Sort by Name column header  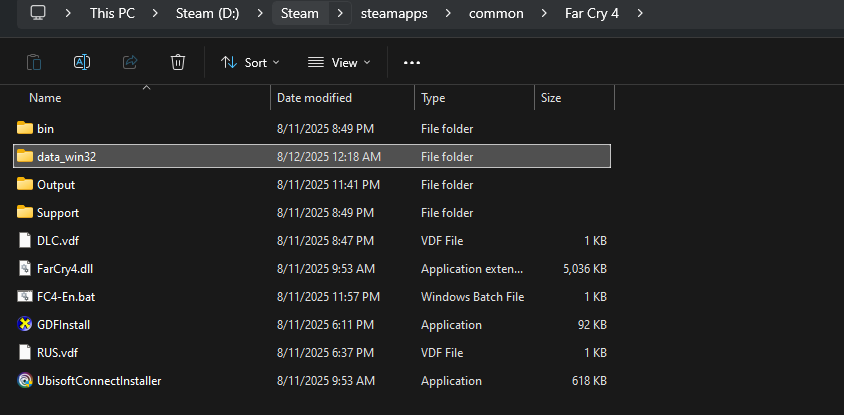coord(45,97)
